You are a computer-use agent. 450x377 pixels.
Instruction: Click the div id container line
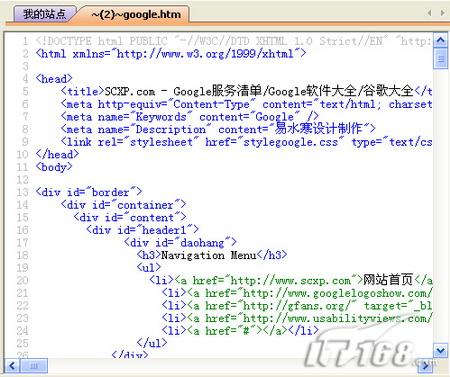(123, 205)
